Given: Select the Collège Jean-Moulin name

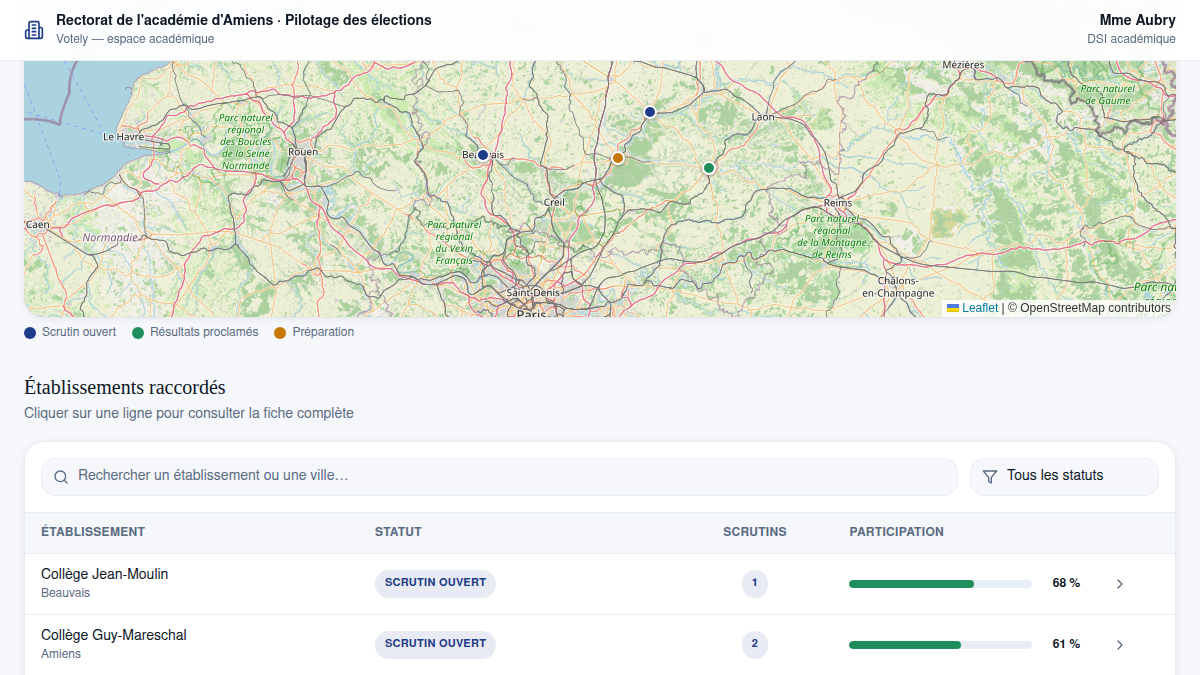Looking at the screenshot, I should (105, 574).
